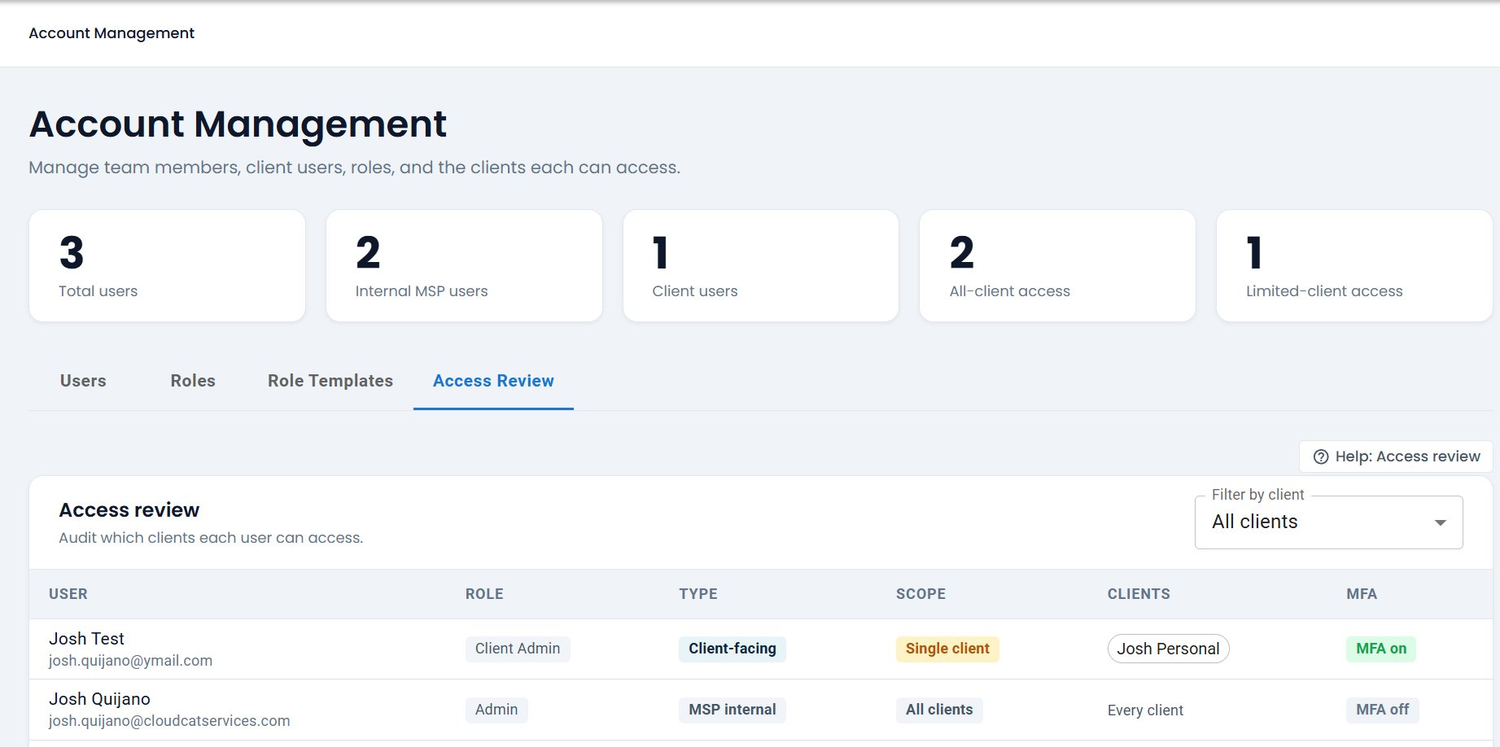Click the main Account Management page heading

[x=238, y=124]
